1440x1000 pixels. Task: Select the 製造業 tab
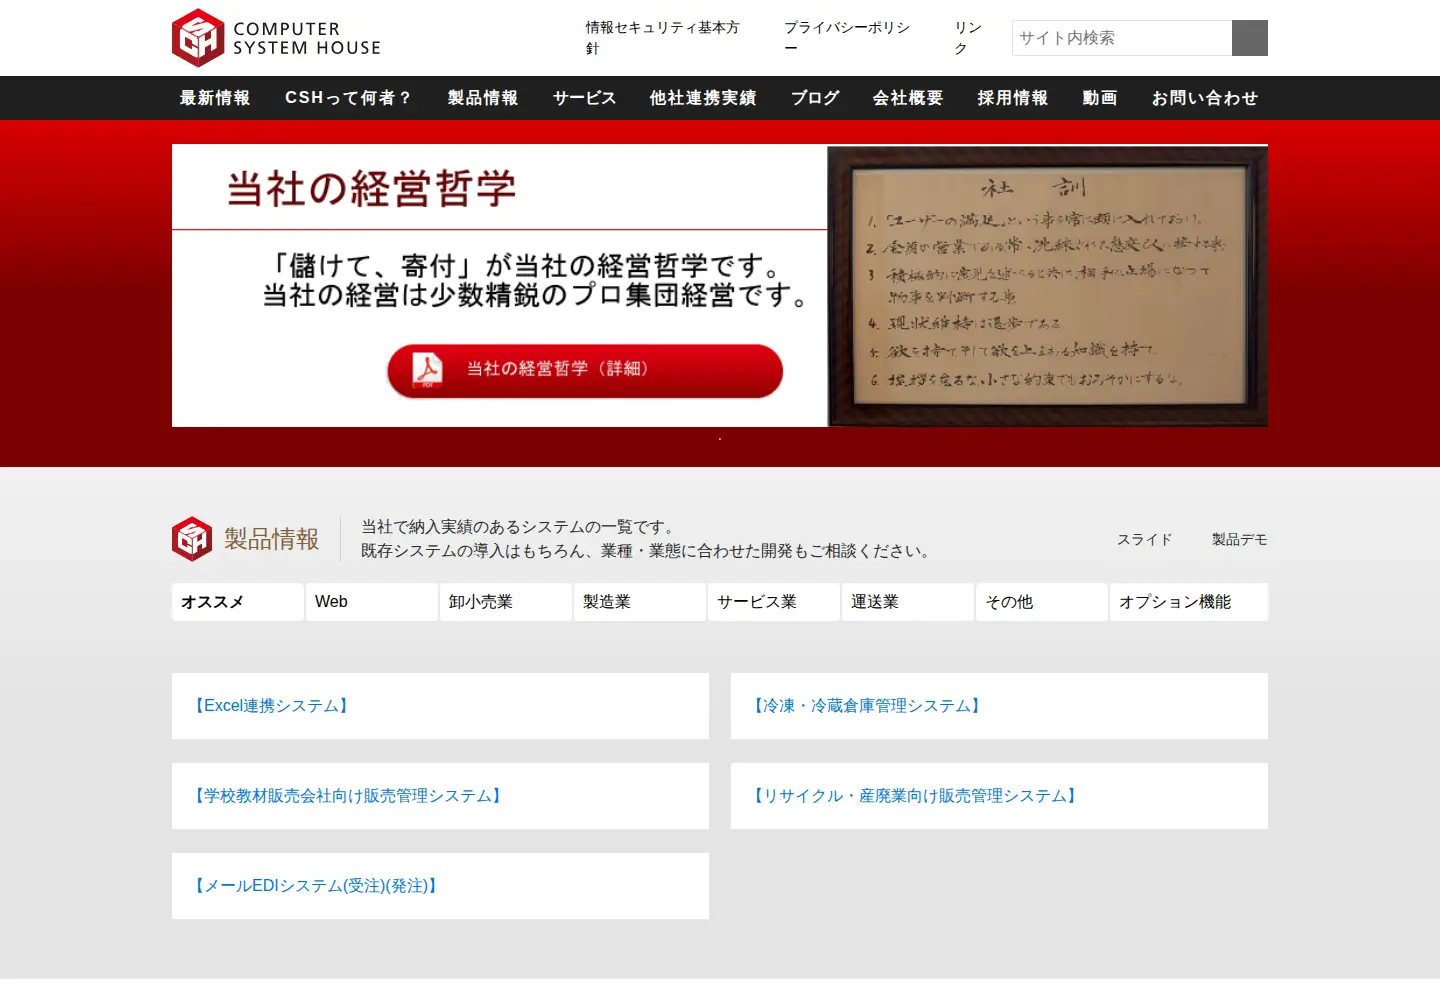[x=640, y=602]
